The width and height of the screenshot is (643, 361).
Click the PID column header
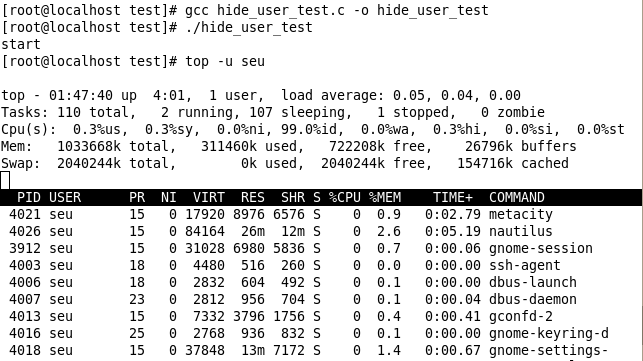point(29,197)
